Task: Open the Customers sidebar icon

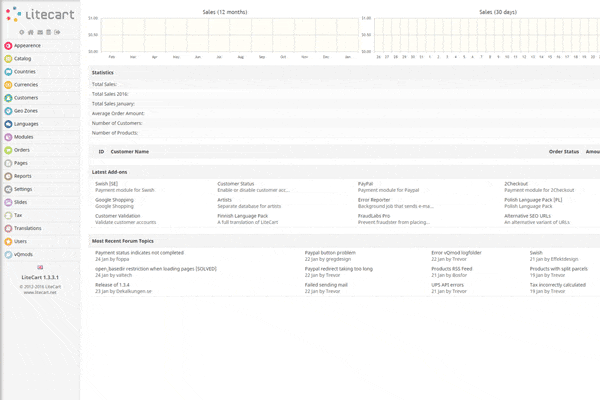Action: click(8, 98)
